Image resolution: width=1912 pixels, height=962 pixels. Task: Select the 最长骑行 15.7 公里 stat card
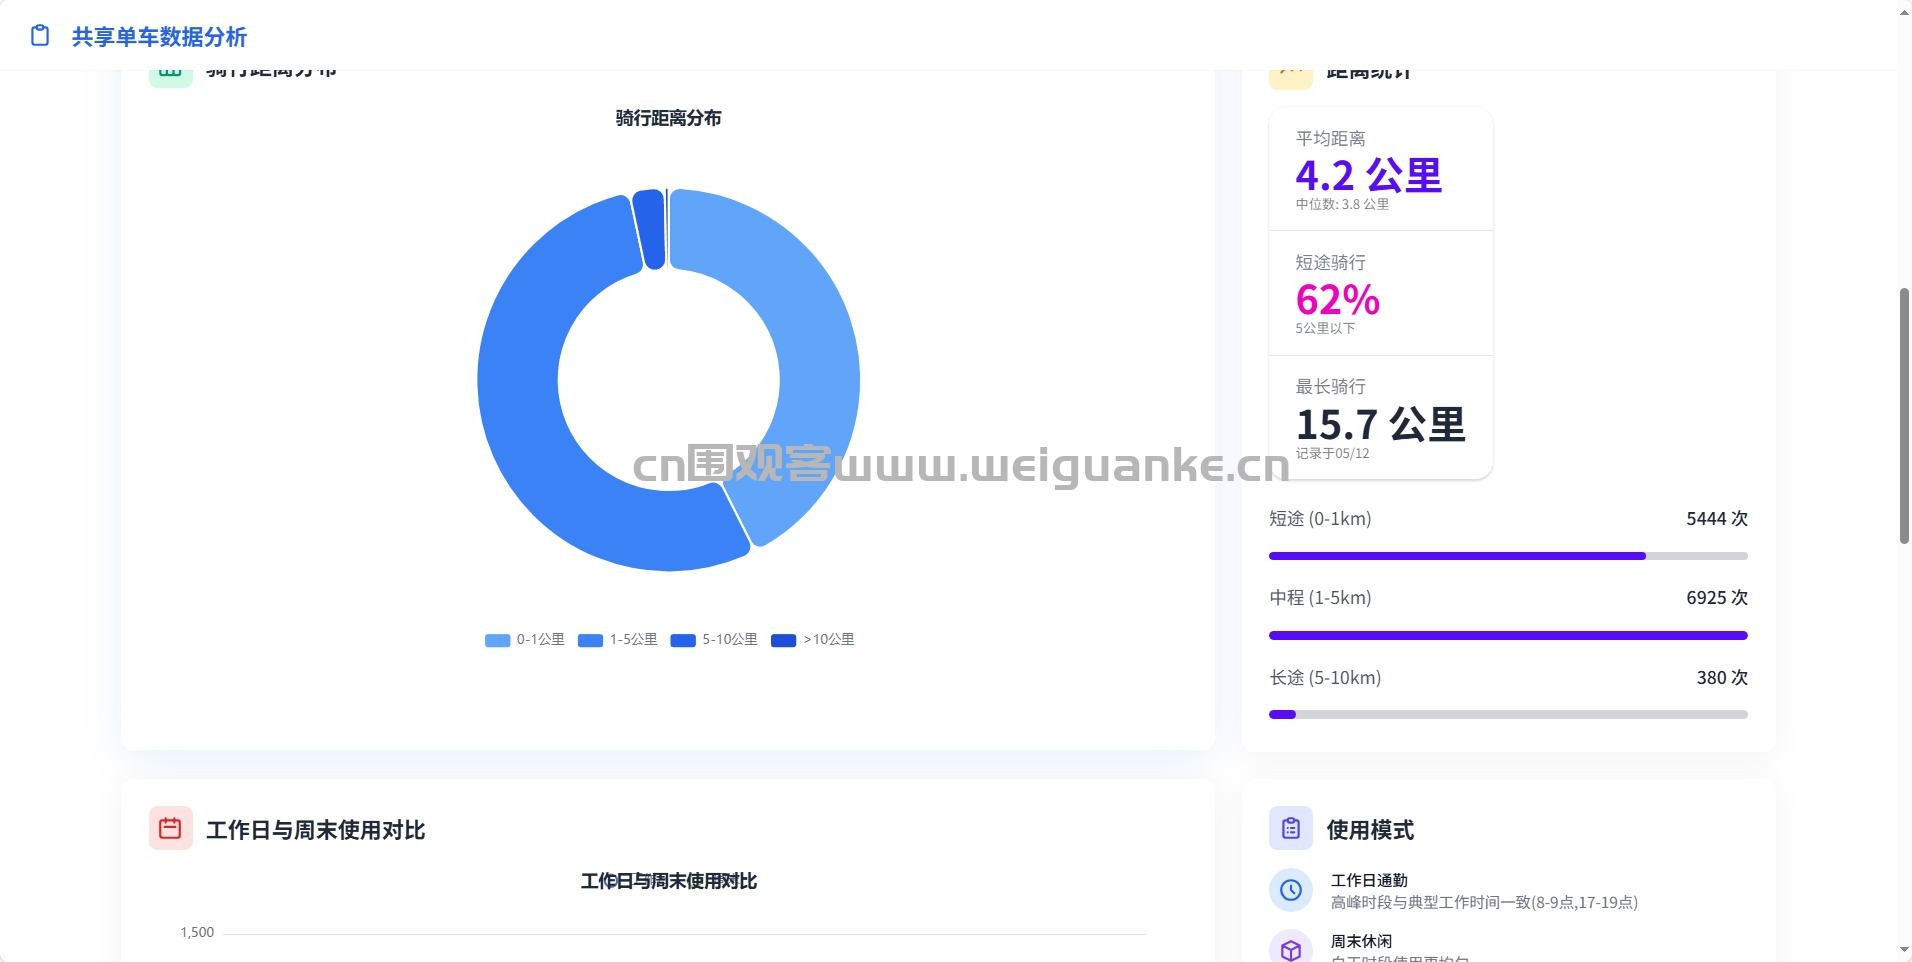pos(1380,418)
